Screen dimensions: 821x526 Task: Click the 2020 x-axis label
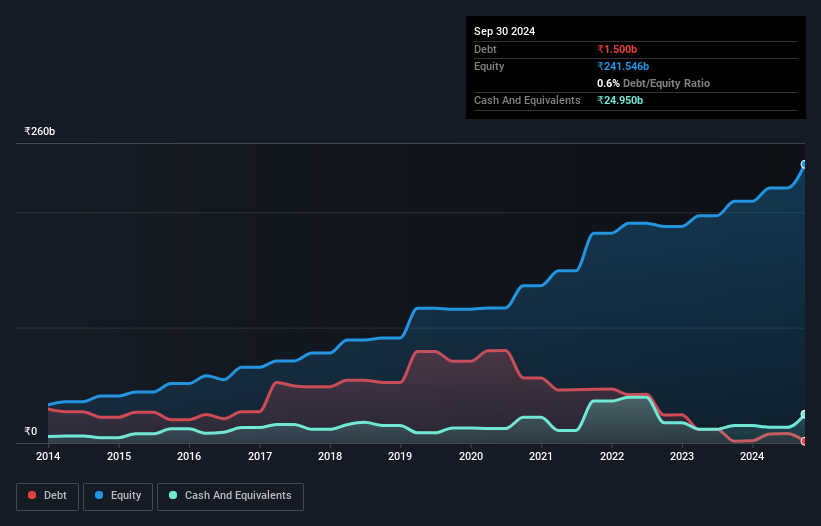pyautogui.click(x=471, y=456)
